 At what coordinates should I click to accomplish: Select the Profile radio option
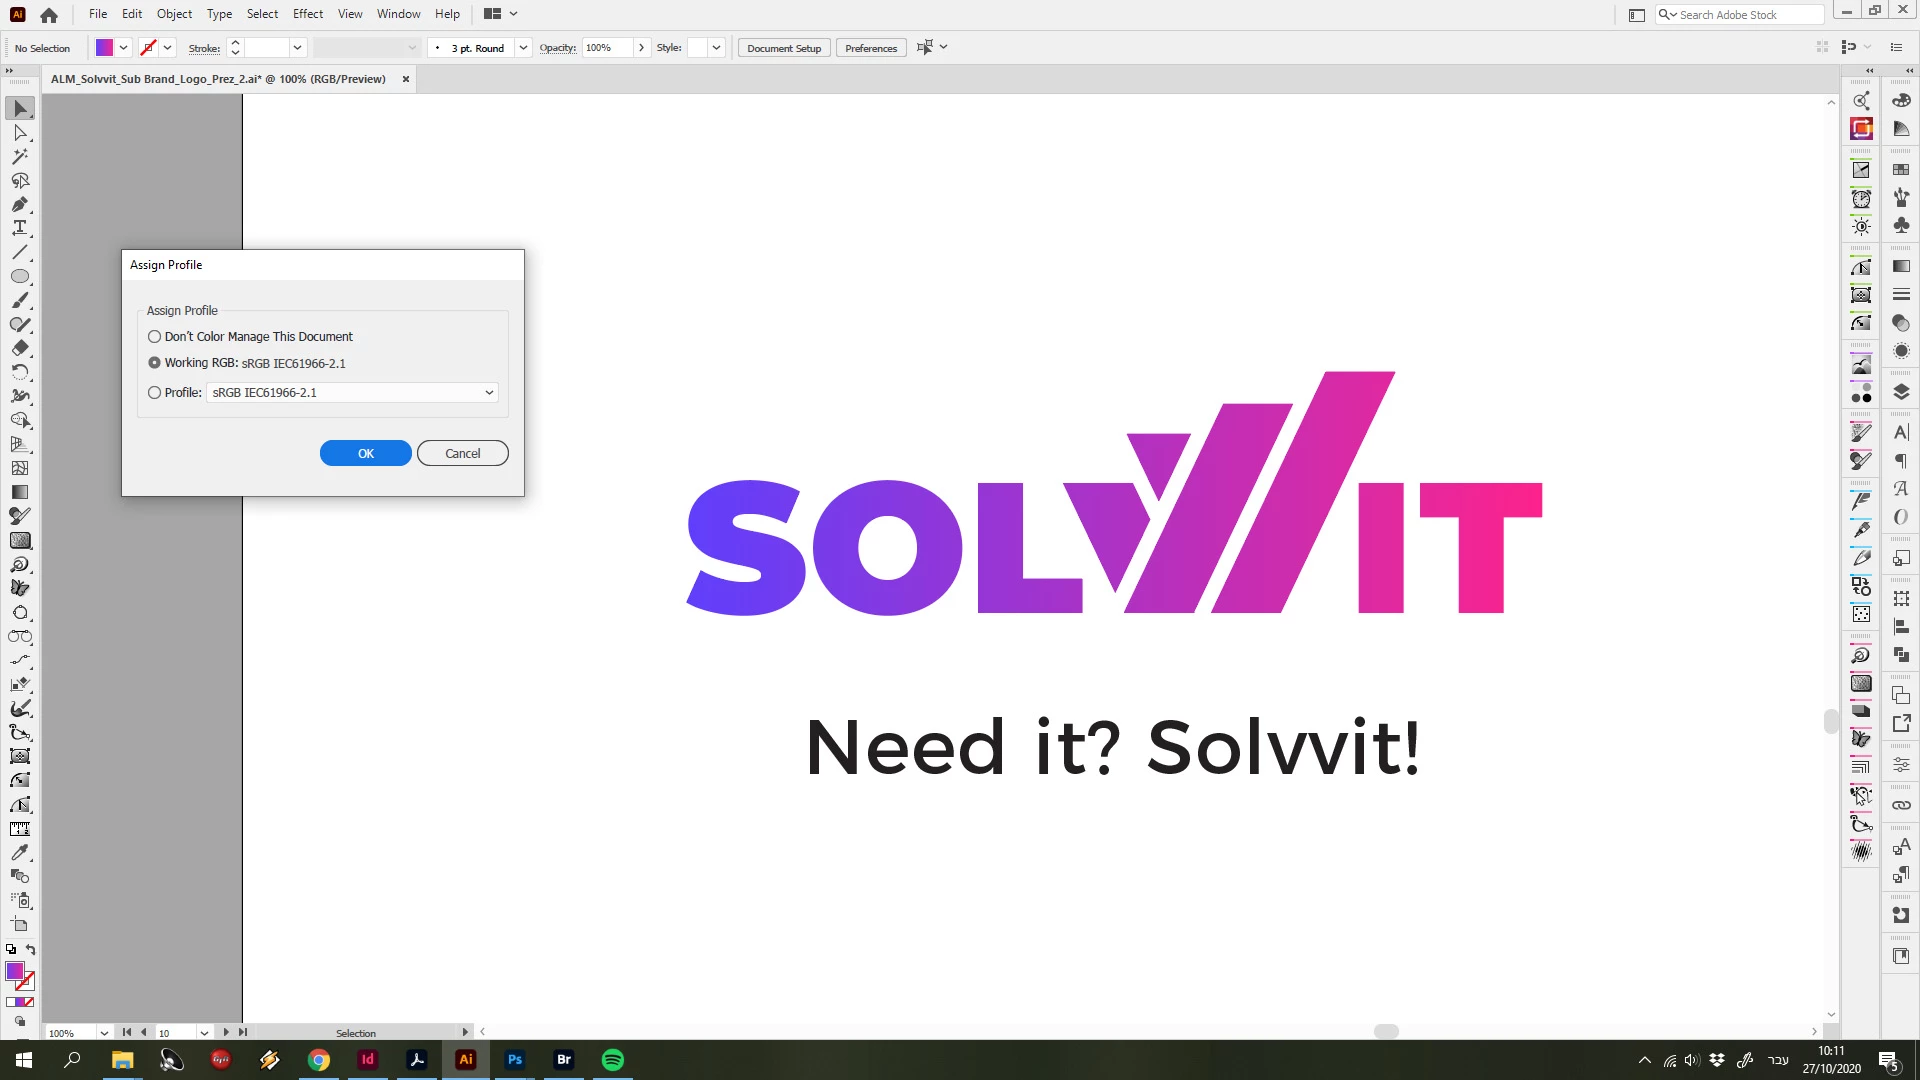click(x=155, y=393)
